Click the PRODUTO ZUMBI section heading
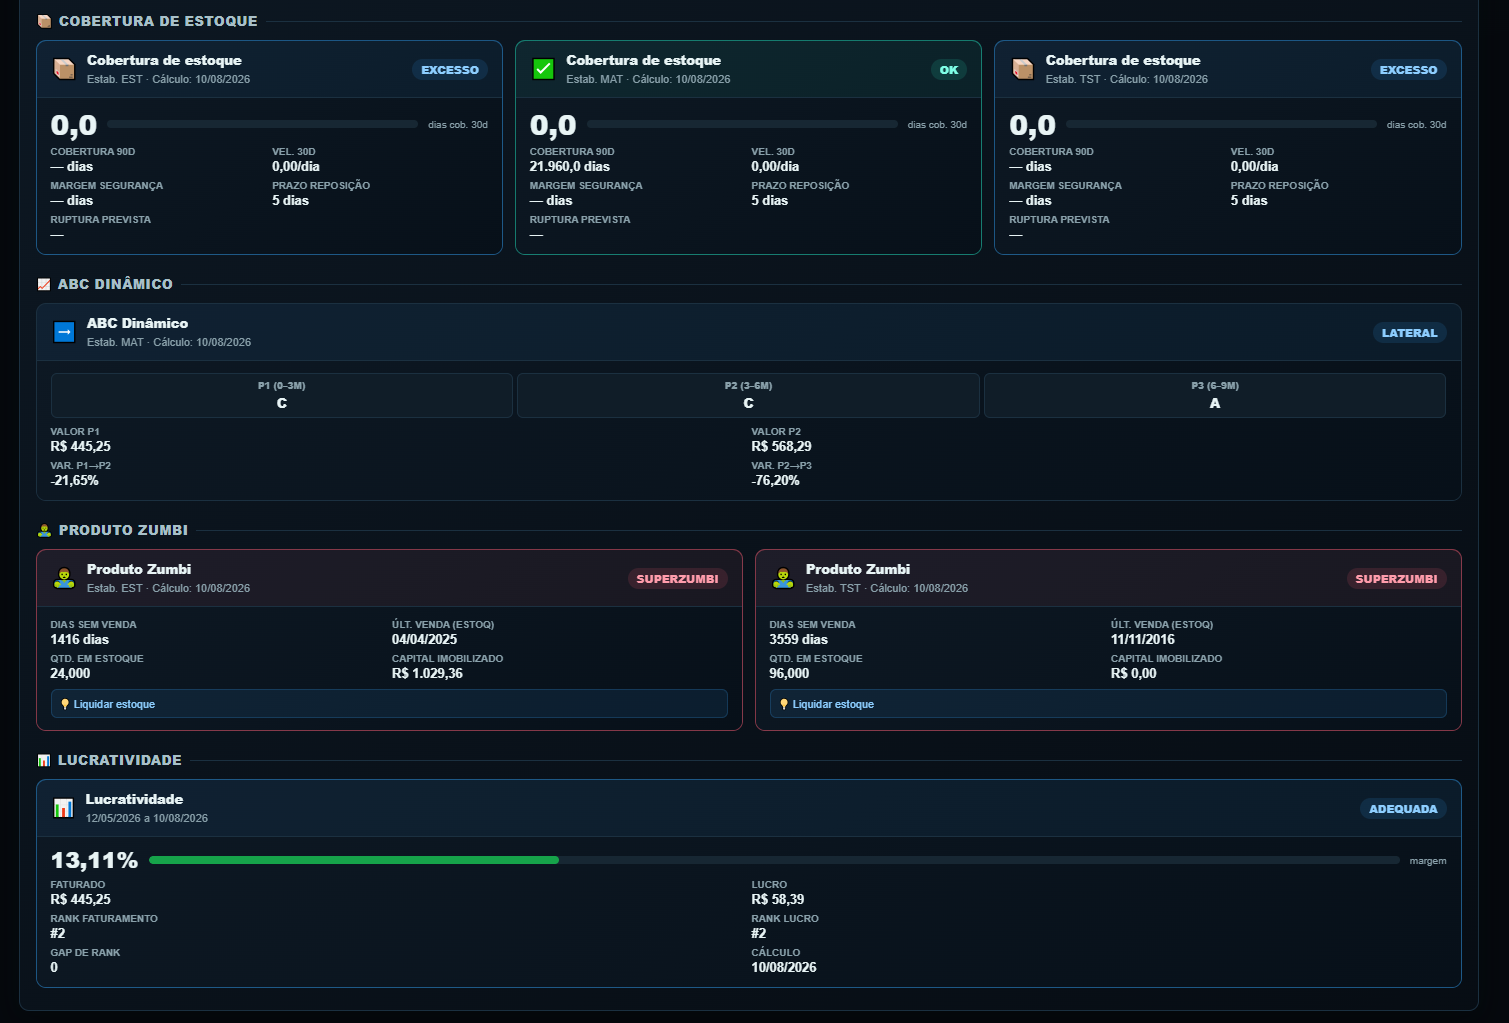The width and height of the screenshot is (1509, 1023). point(123,530)
